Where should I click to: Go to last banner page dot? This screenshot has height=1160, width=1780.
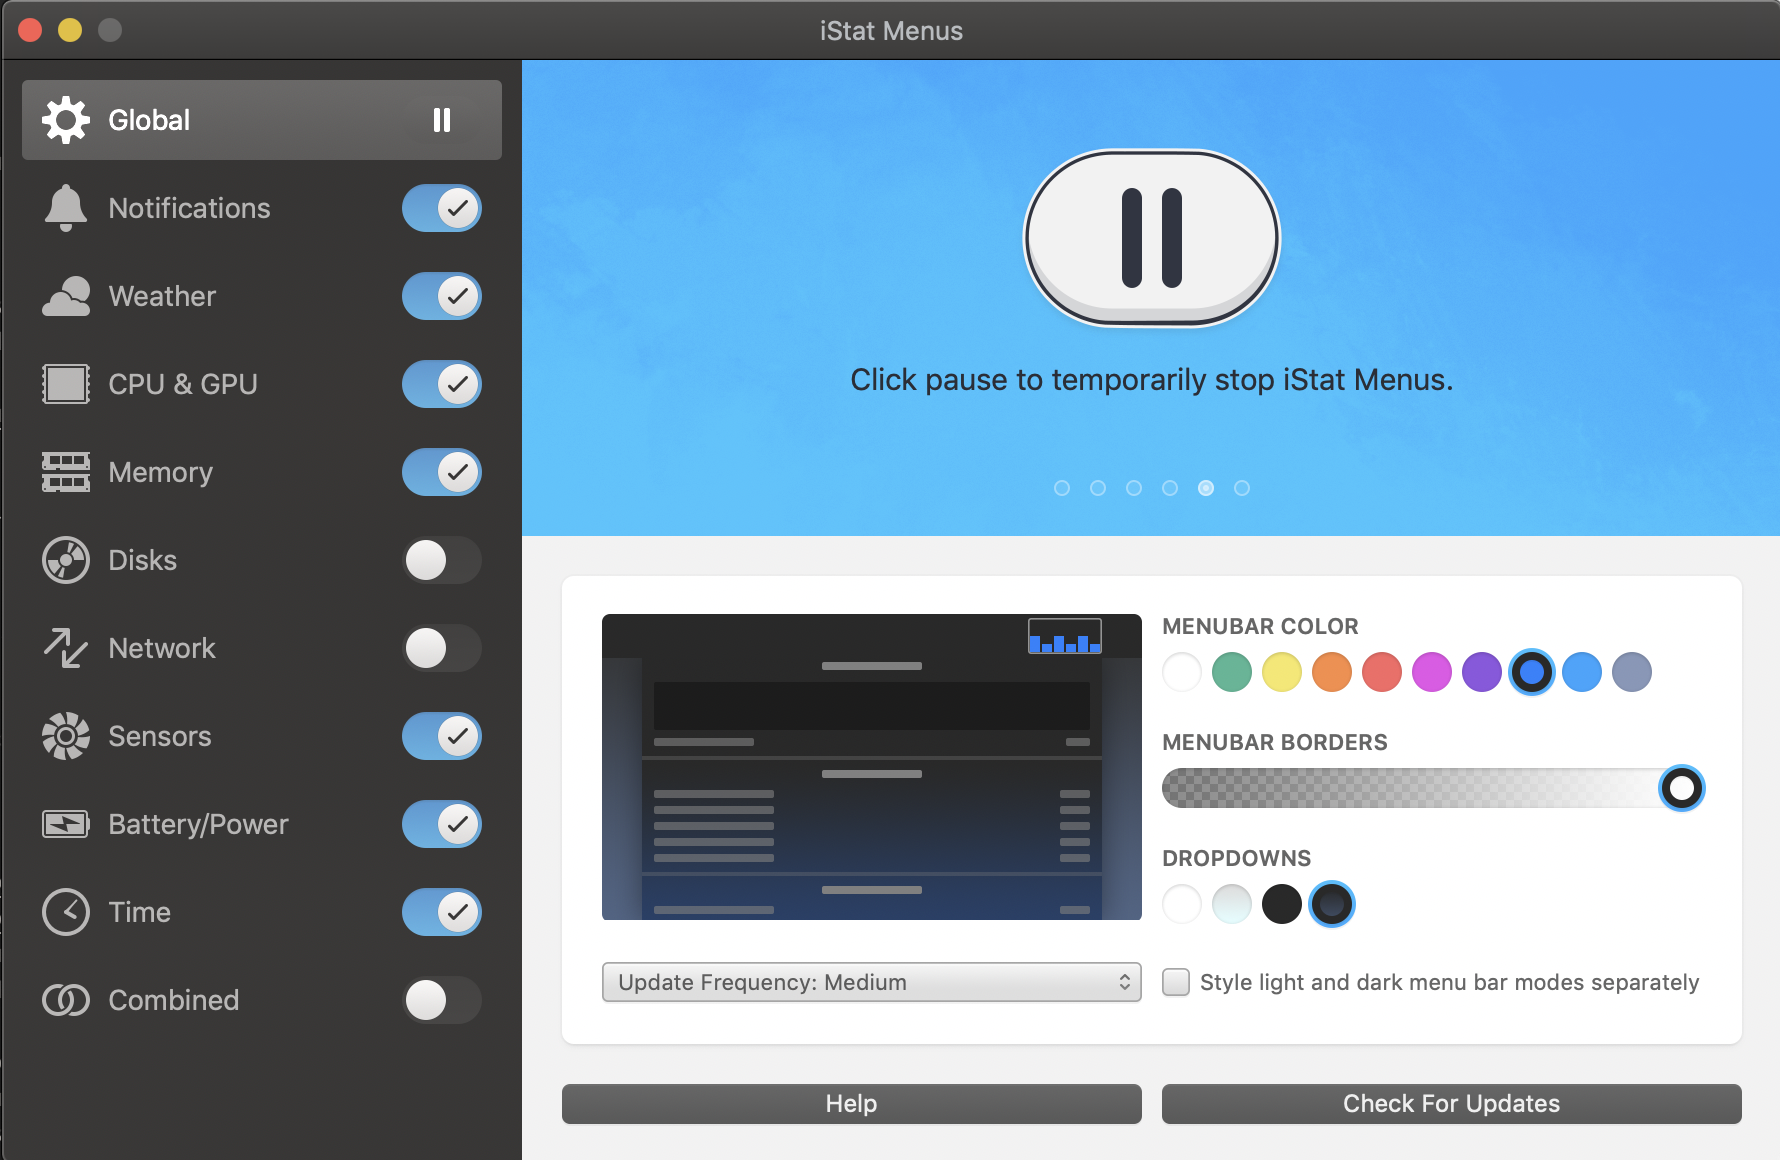point(1242,488)
